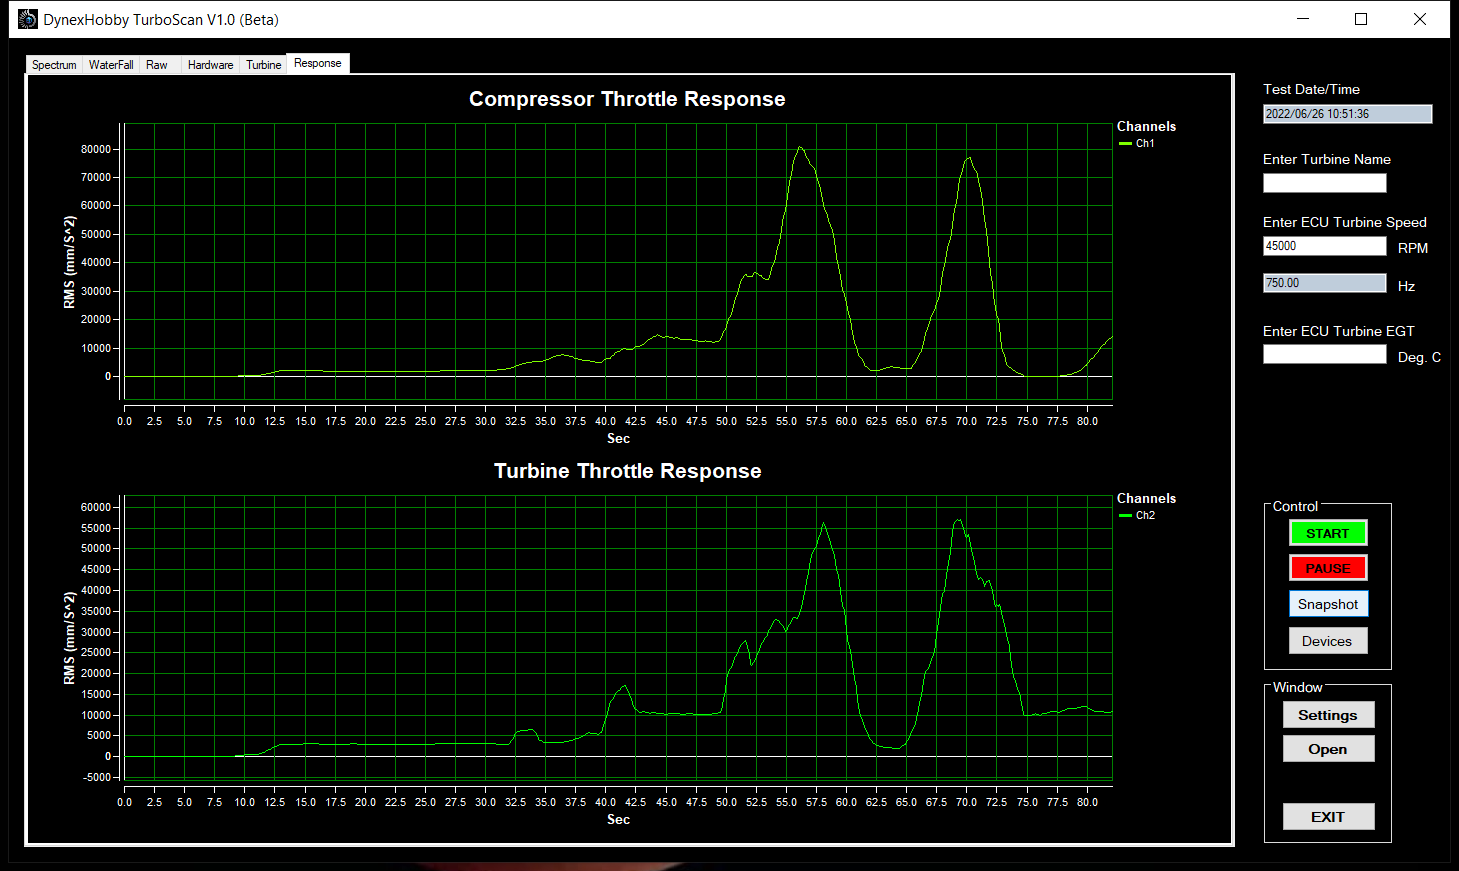
Task: Open the WaterFall tab
Action: point(111,65)
